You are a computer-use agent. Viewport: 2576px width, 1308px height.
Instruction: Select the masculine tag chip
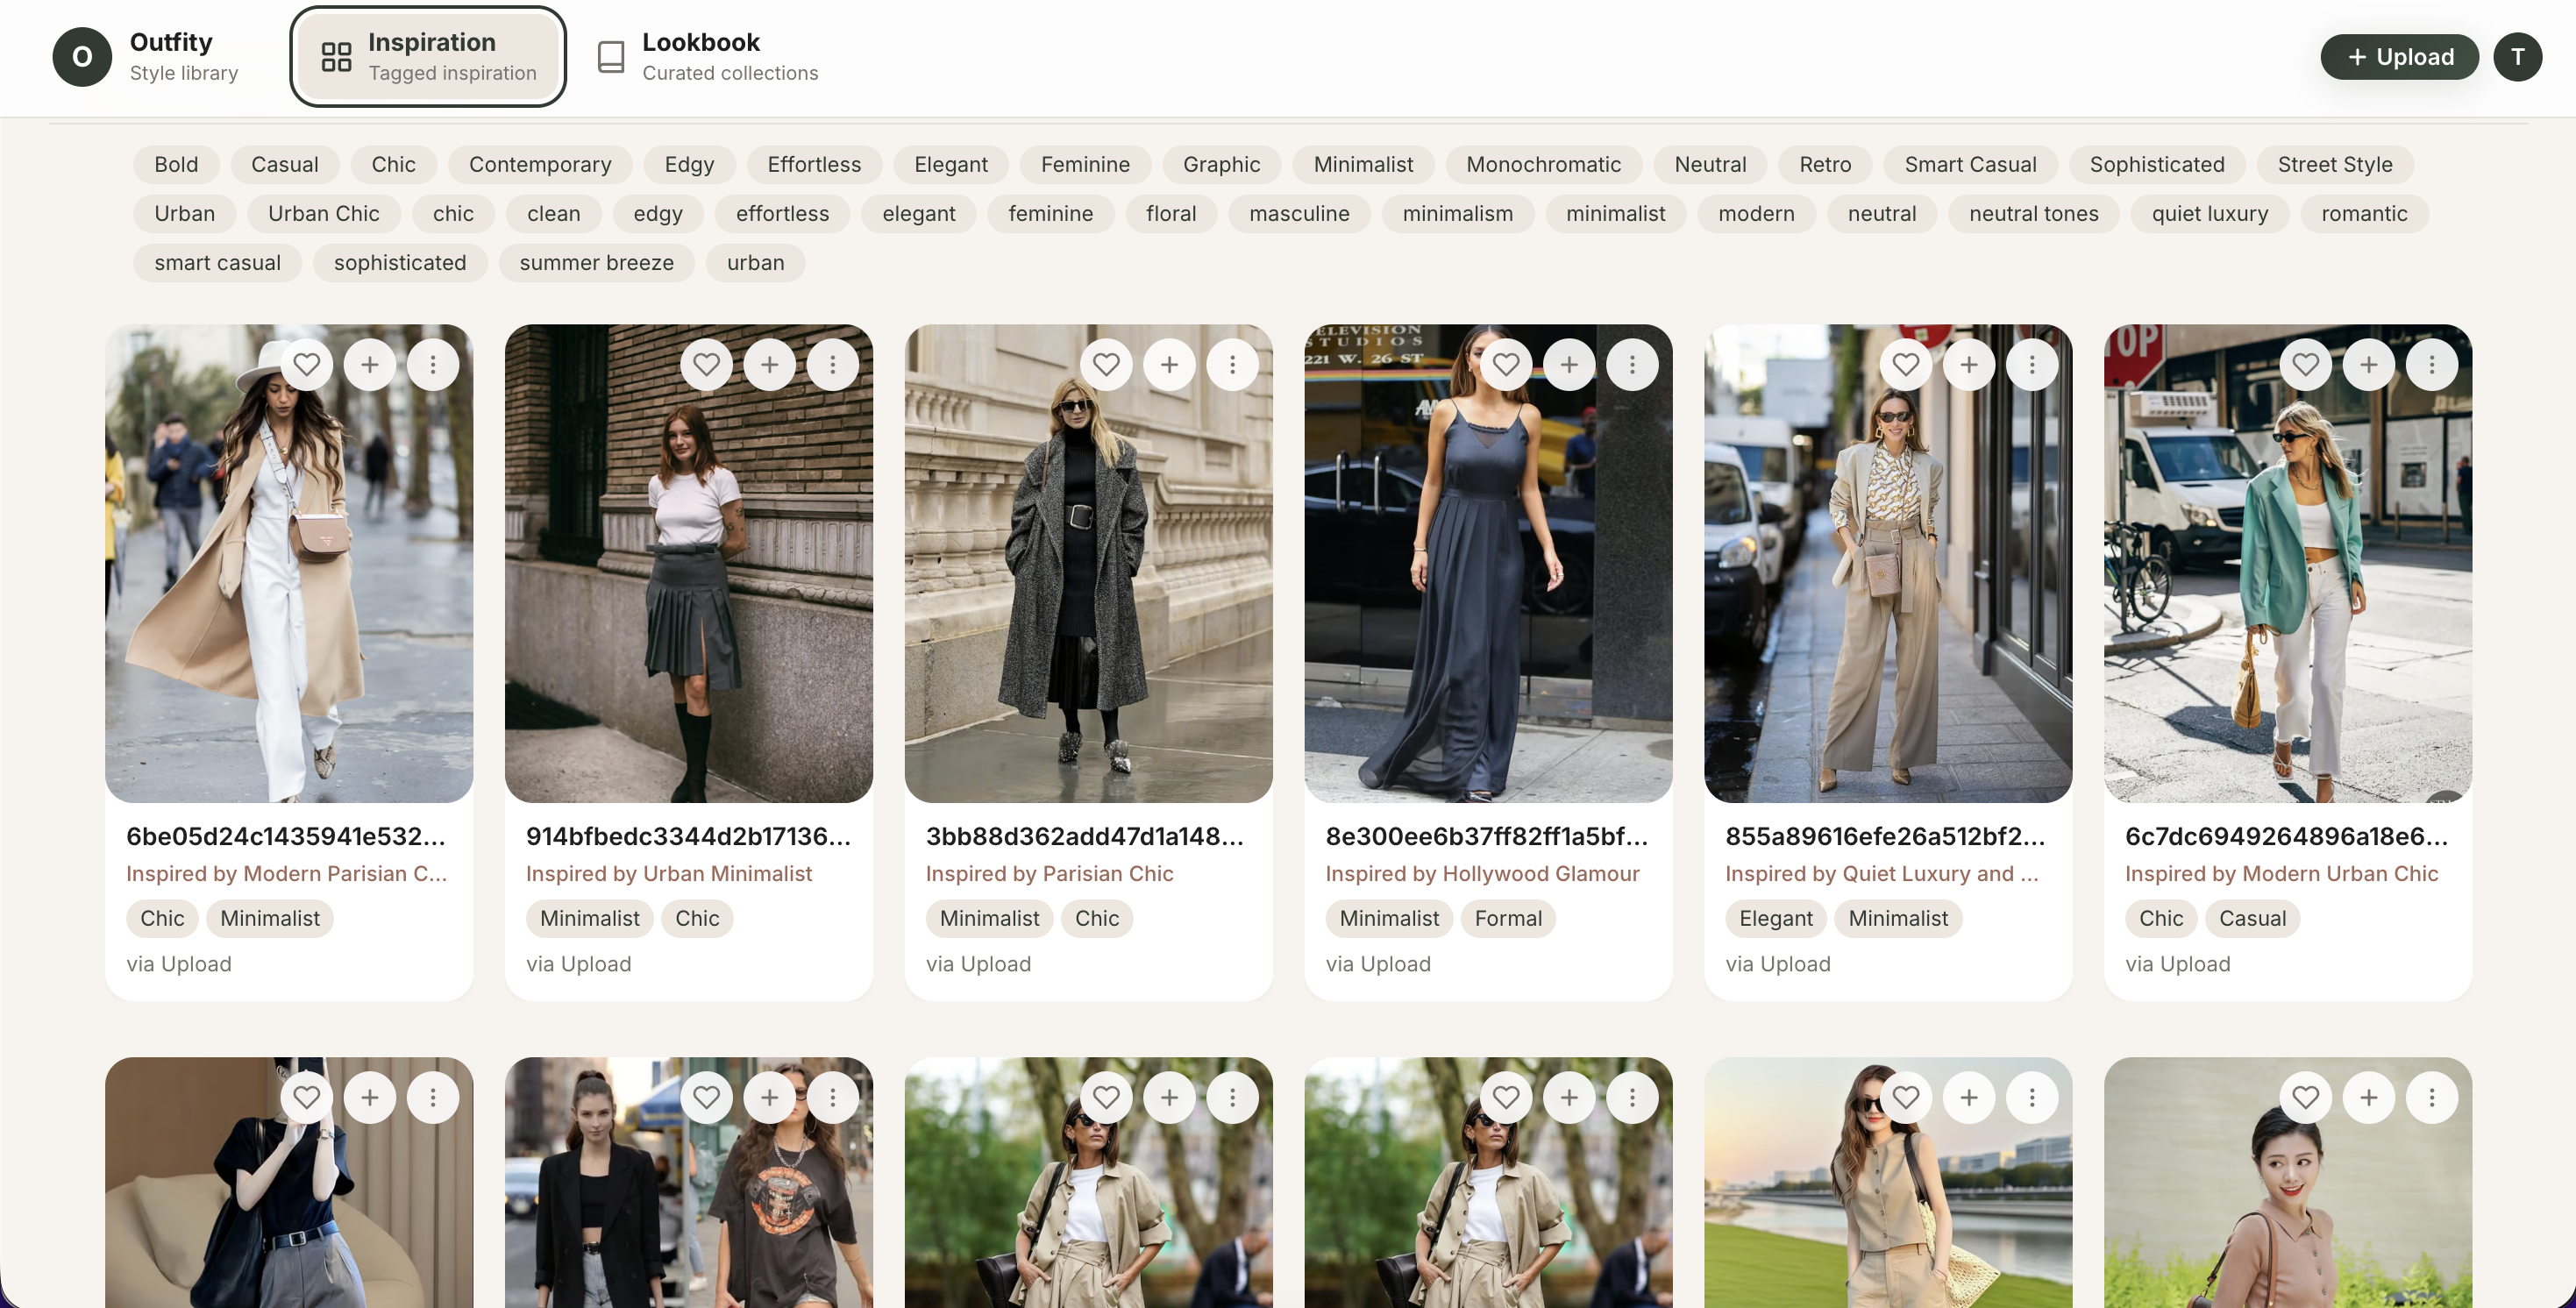pyautogui.click(x=1299, y=214)
